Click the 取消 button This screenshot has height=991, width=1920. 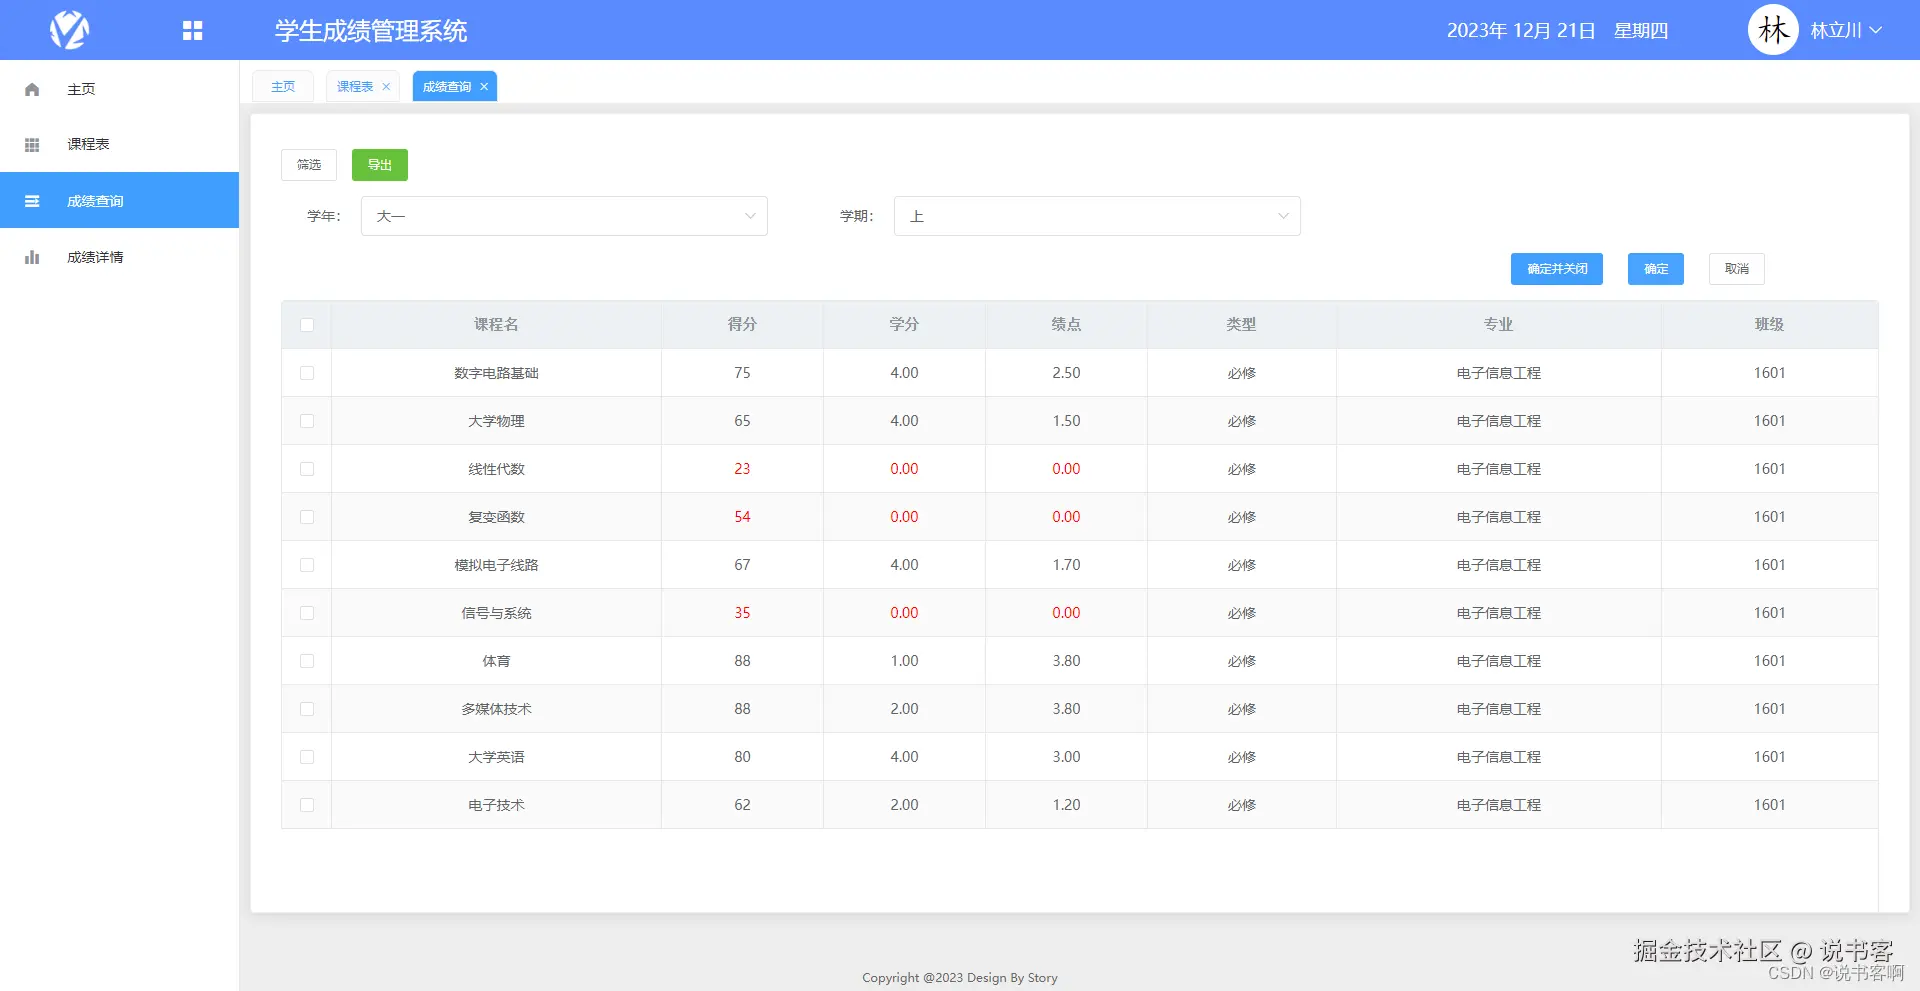[x=1737, y=269]
